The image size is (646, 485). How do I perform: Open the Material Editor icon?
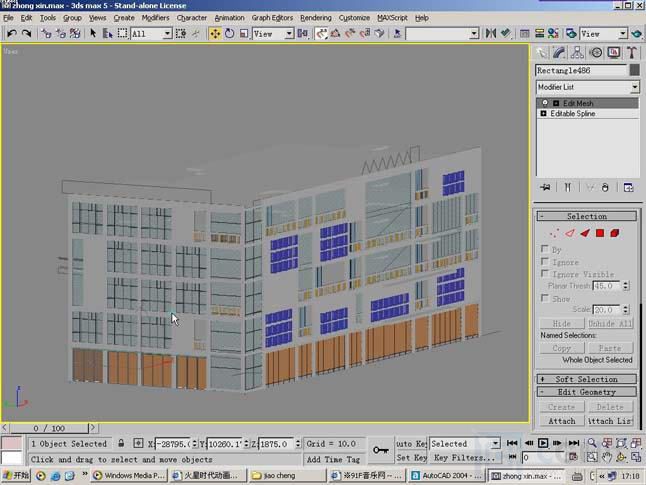point(553,33)
